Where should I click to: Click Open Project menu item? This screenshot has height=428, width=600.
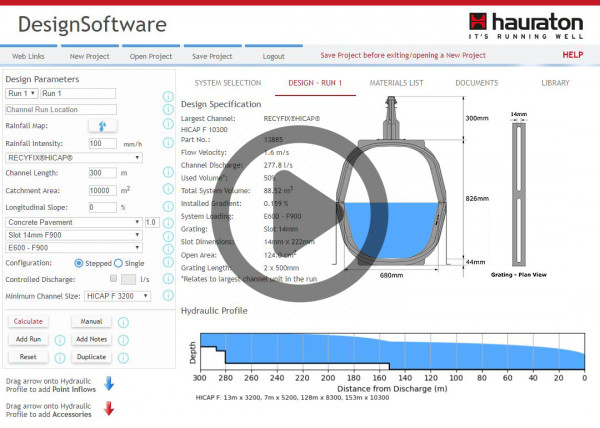(151, 56)
